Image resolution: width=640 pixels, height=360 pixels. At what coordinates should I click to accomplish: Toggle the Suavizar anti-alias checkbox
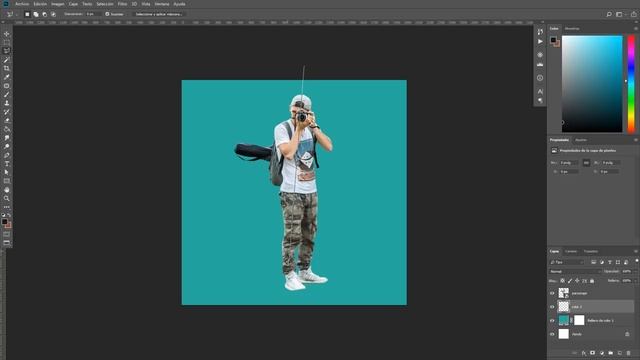(107, 14)
